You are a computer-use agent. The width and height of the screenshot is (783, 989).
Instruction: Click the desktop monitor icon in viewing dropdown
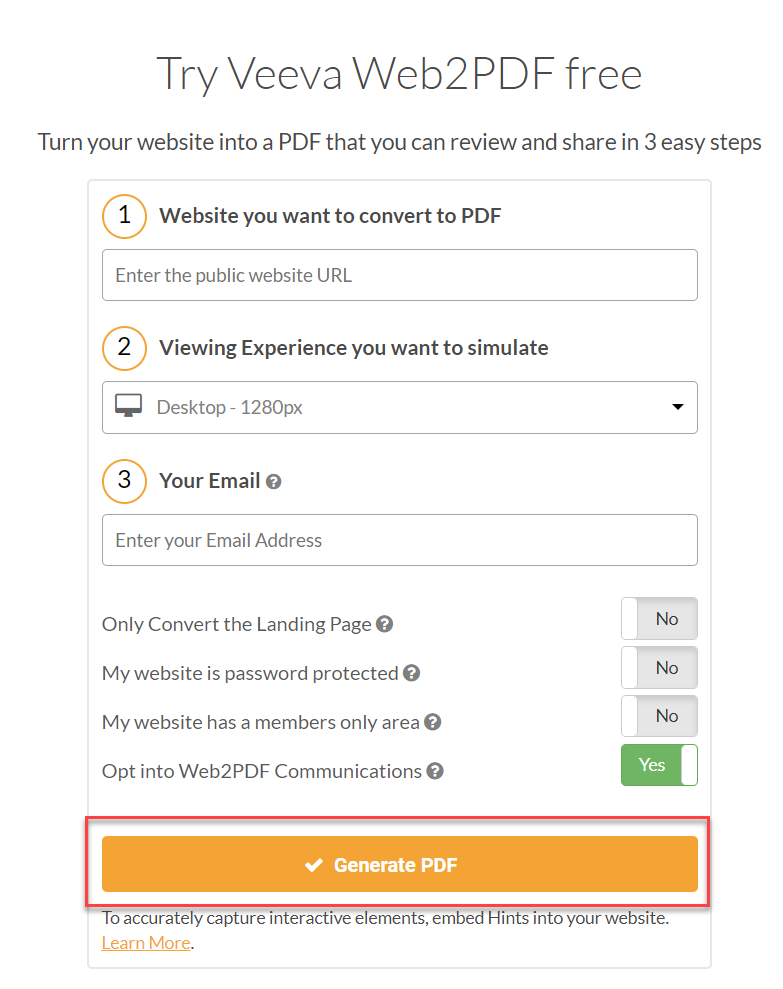click(129, 407)
